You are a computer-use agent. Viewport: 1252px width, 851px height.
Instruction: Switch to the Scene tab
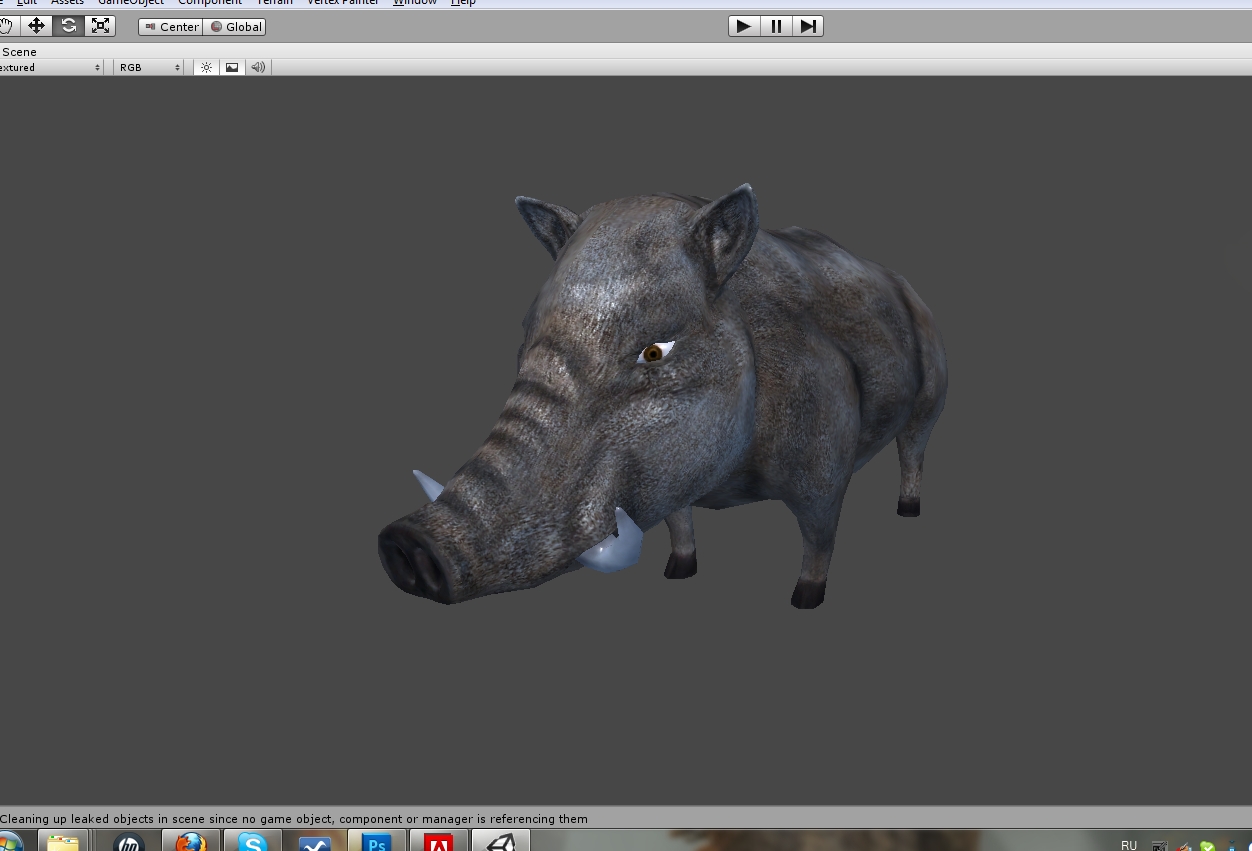point(19,52)
